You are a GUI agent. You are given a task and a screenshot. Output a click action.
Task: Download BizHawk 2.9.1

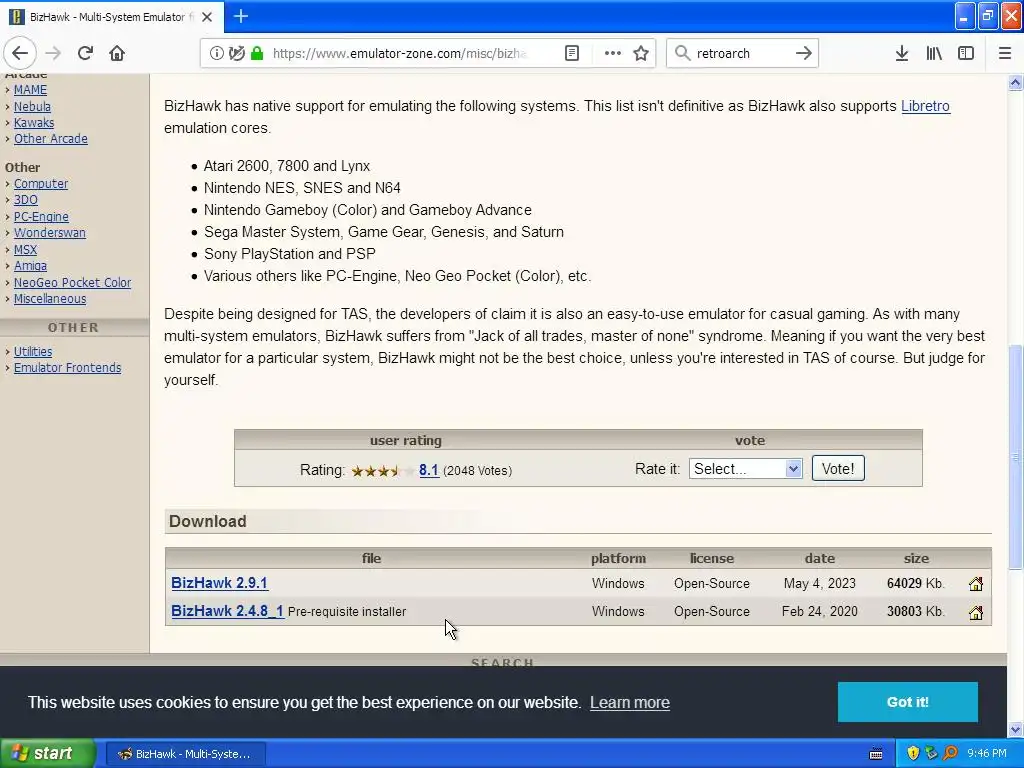(219, 583)
